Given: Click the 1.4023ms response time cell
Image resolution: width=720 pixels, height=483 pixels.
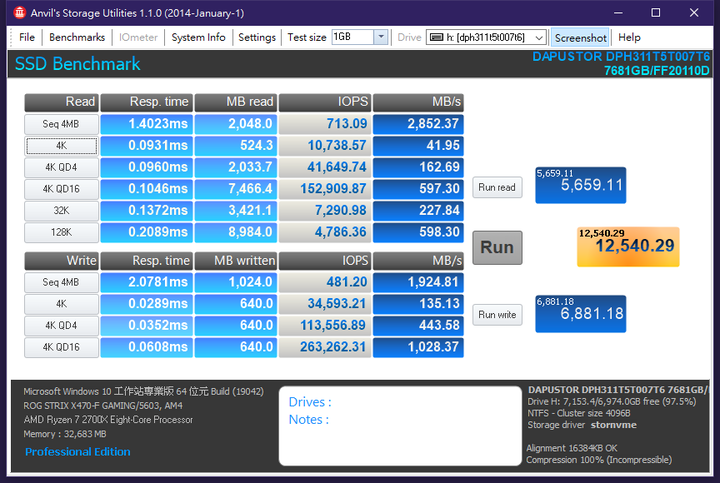Looking at the screenshot, I should click(x=146, y=124).
